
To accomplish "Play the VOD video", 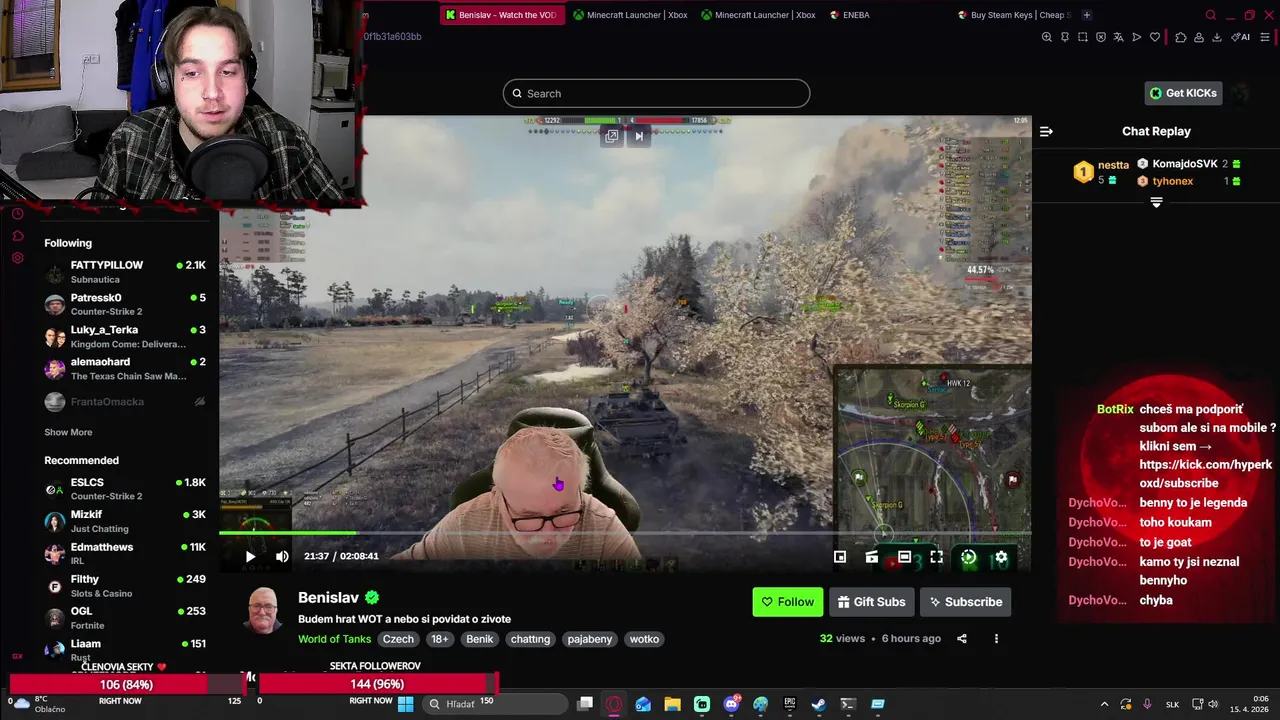I will pos(250,557).
